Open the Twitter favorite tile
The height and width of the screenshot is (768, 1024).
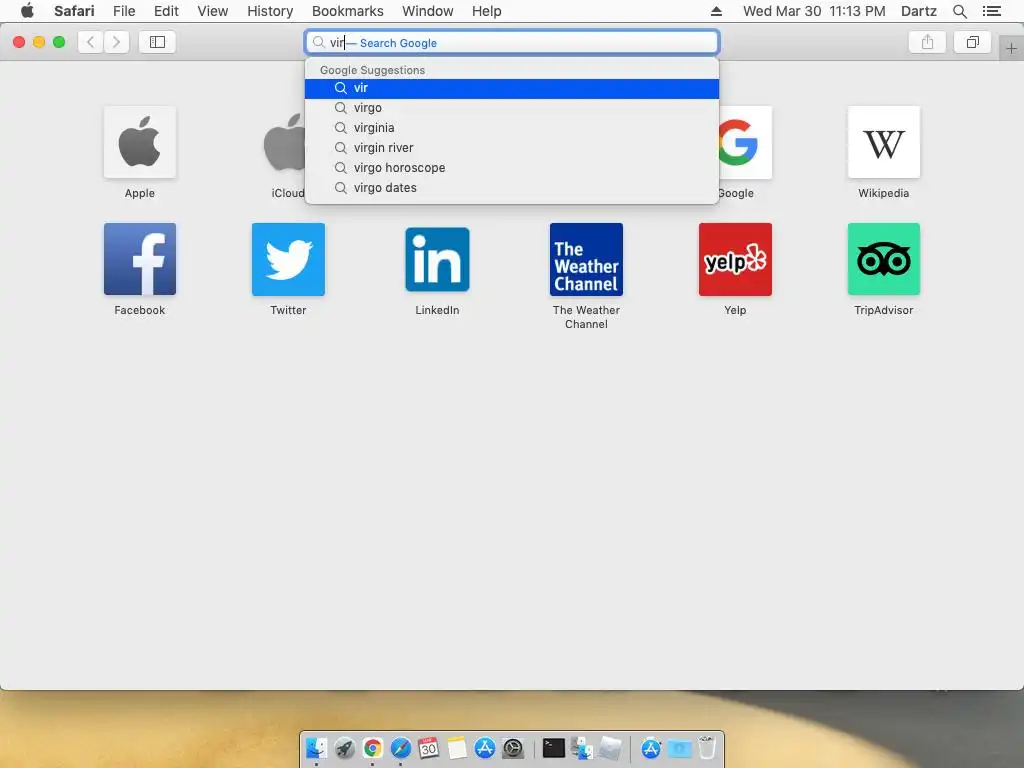pos(288,259)
